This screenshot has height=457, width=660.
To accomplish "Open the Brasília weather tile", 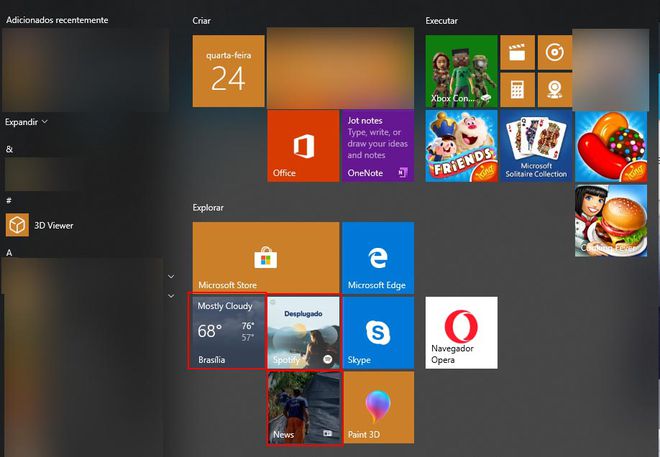I will 229,332.
